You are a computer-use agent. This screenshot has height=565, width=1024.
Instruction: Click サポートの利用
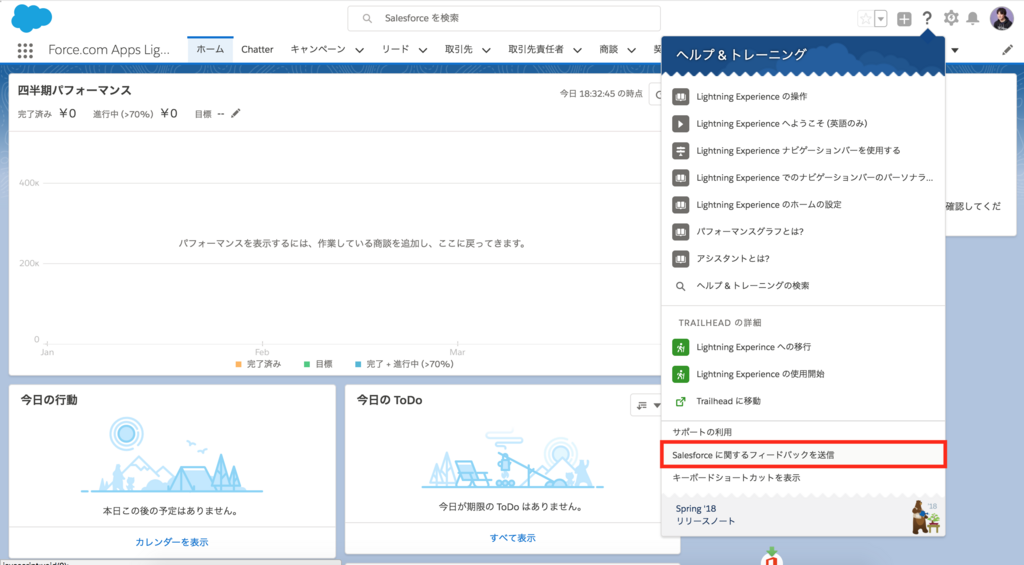click(702, 432)
